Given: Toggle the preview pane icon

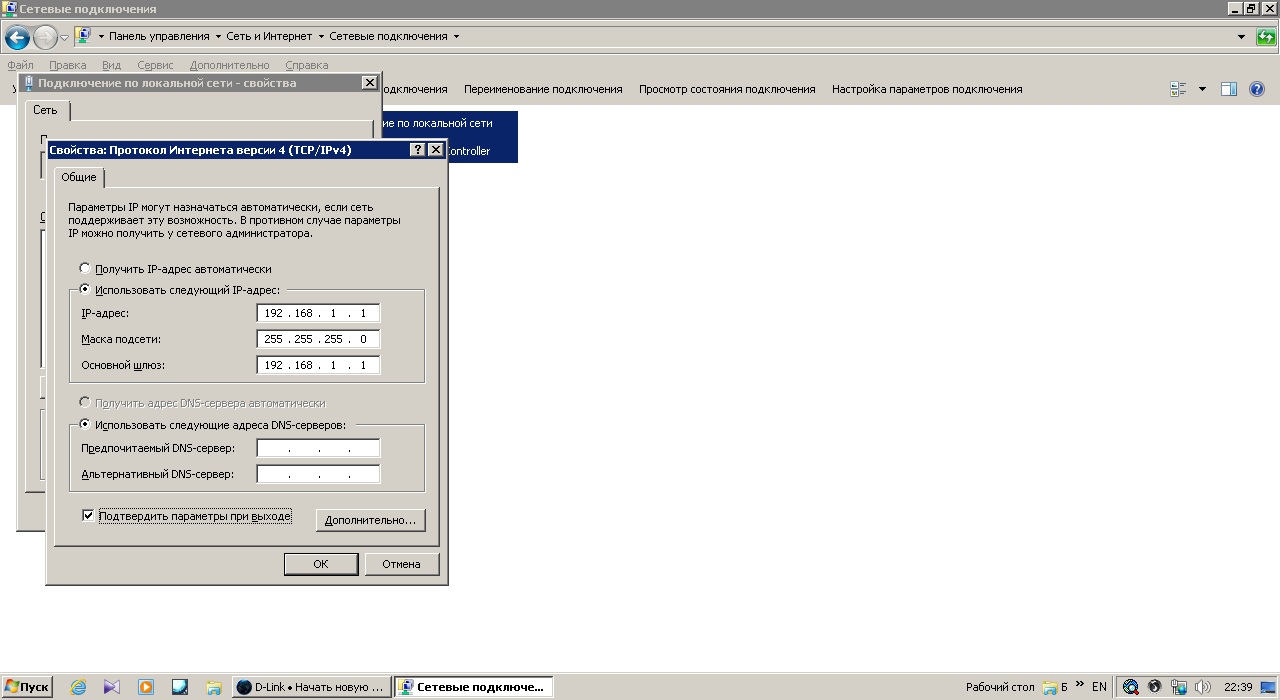Looking at the screenshot, I should [1229, 89].
